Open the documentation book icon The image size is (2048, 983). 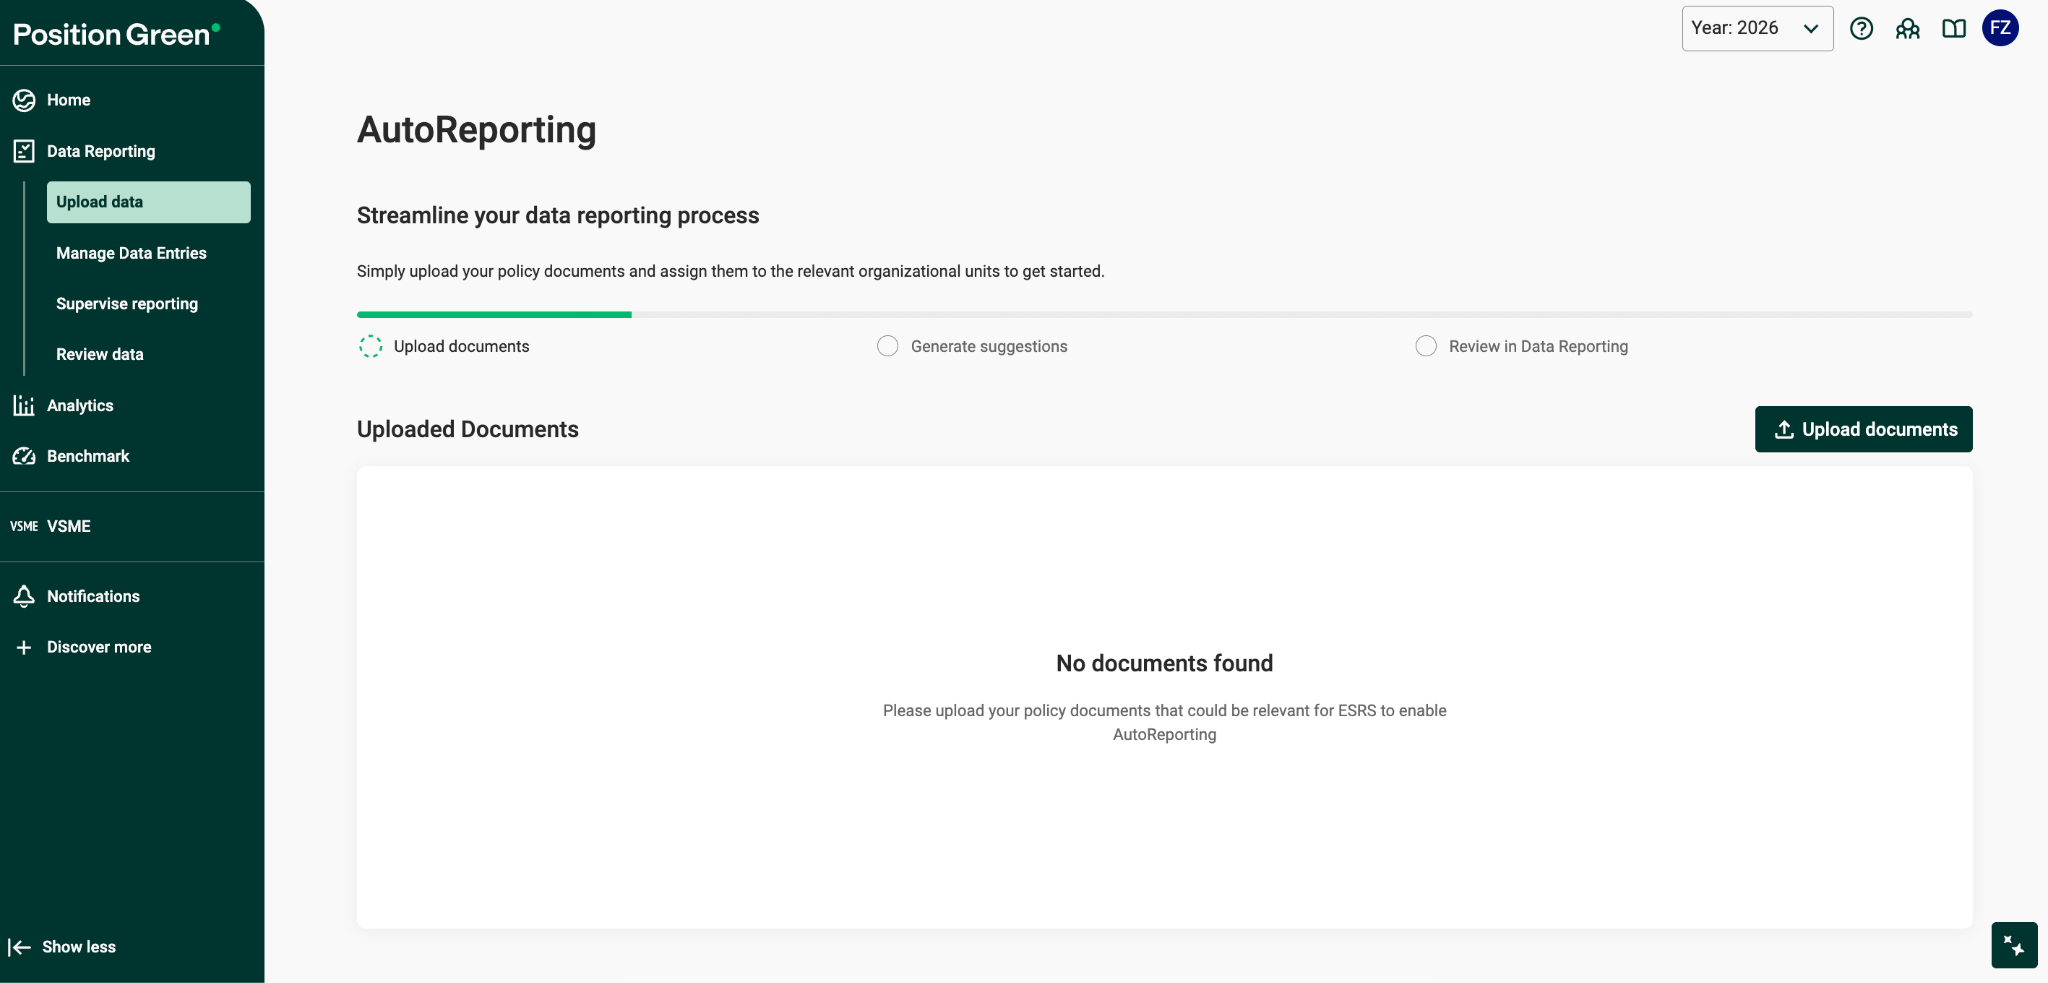(x=1954, y=28)
